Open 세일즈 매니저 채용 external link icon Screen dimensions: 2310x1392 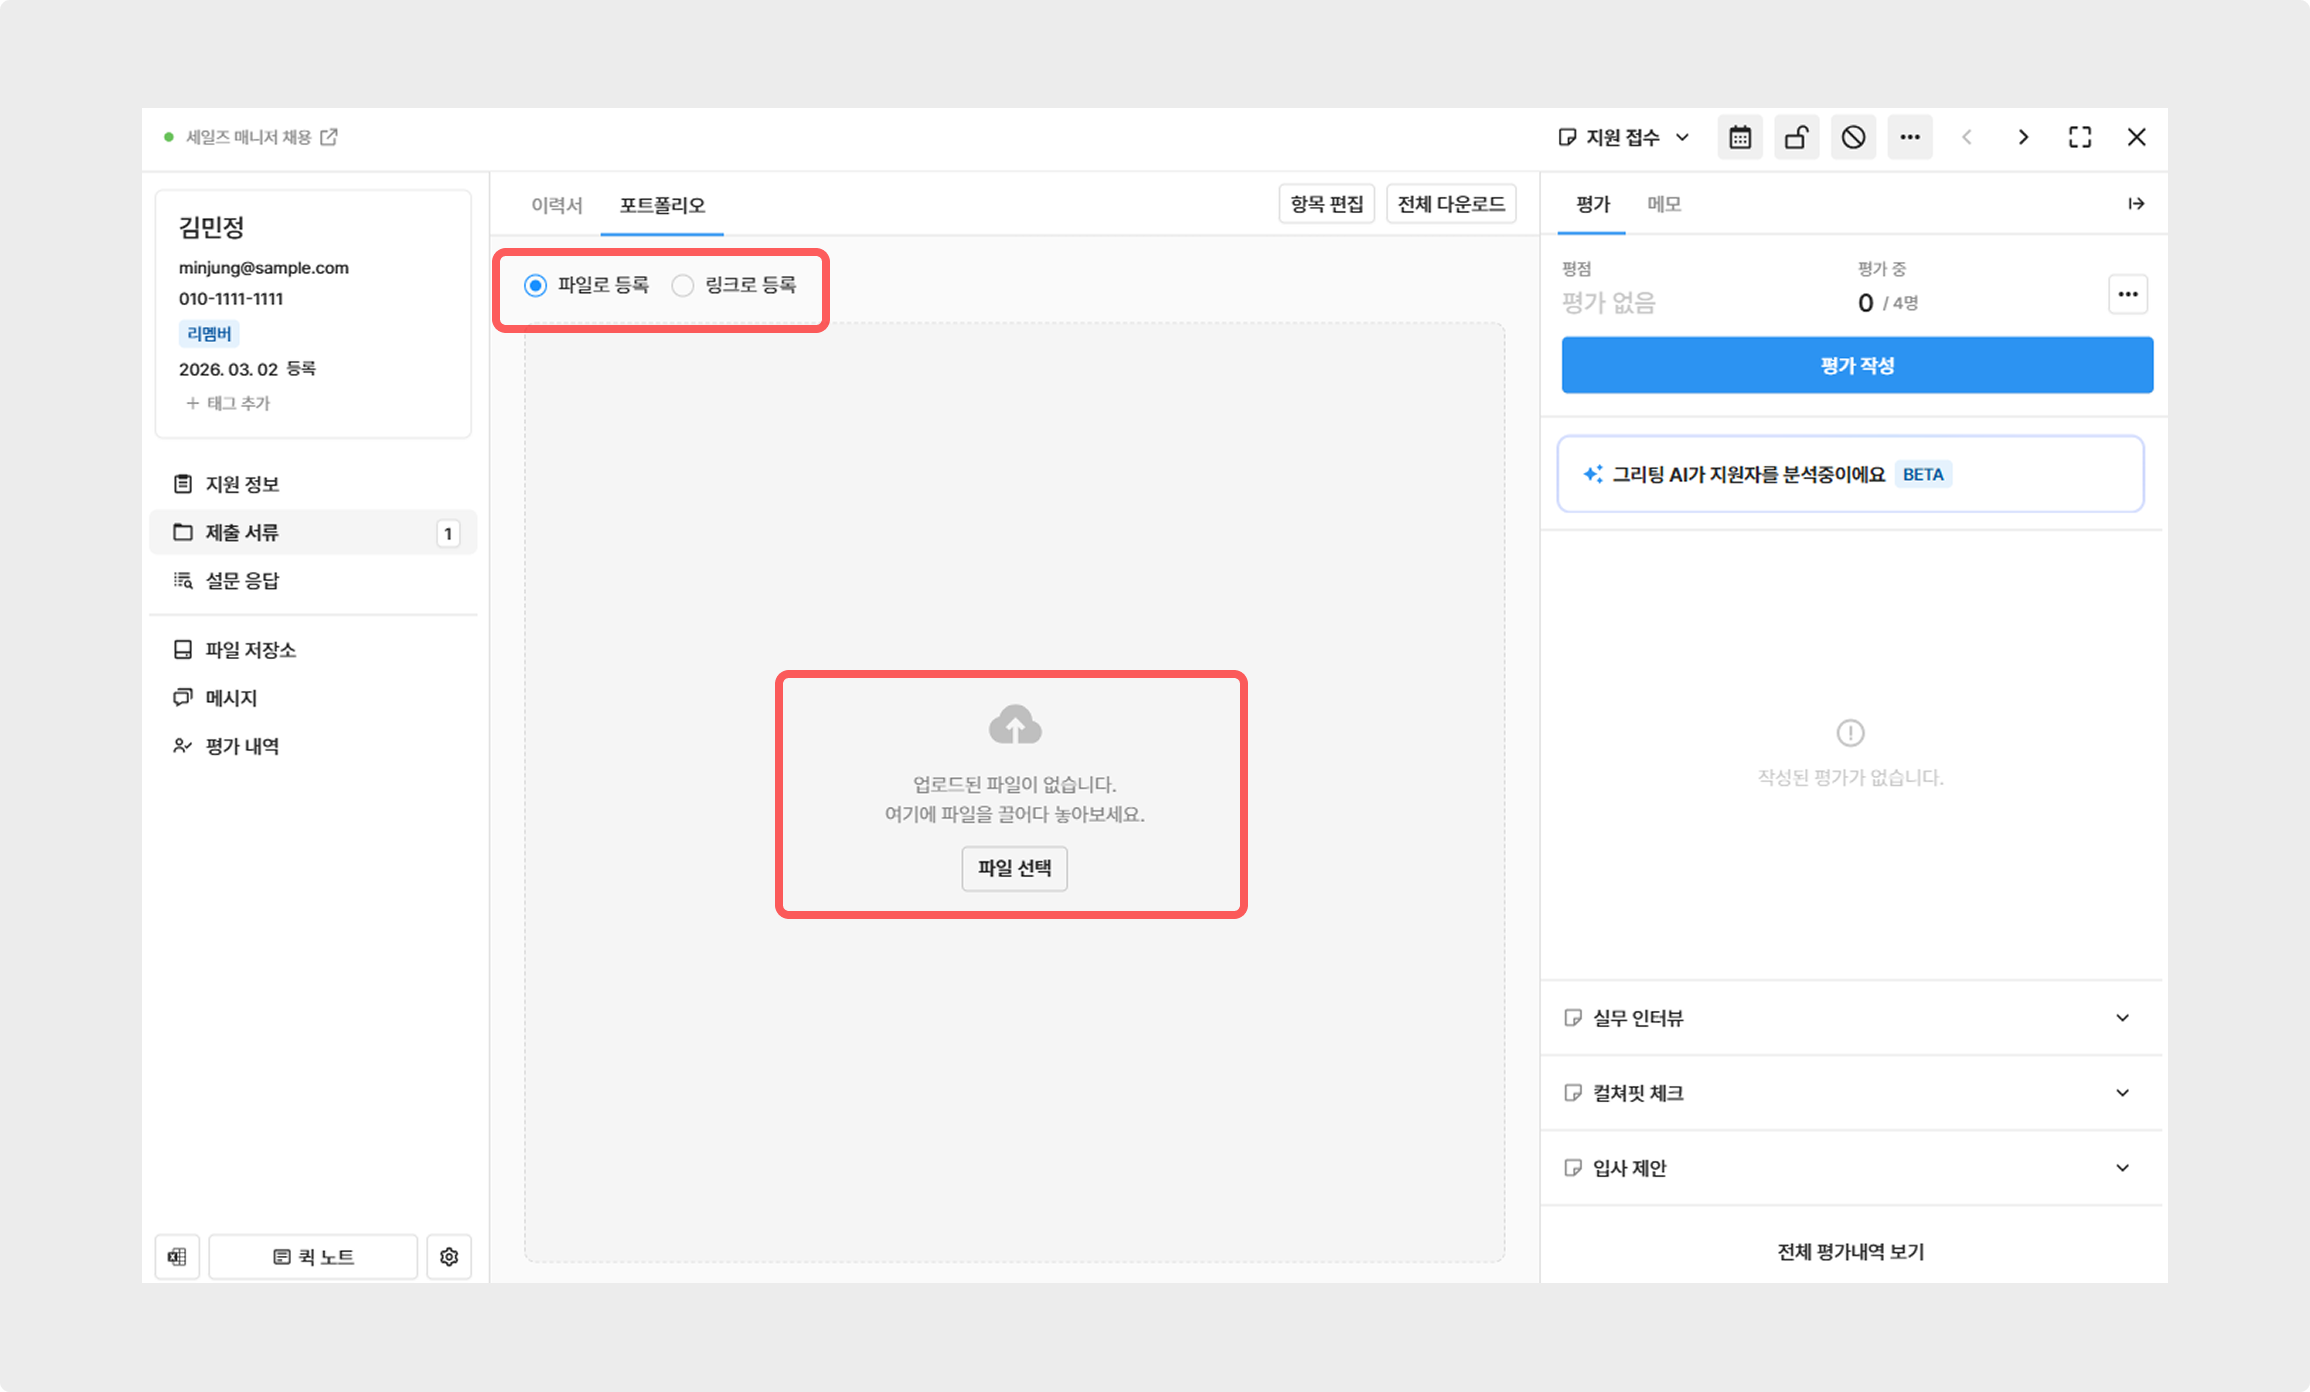pyautogui.click(x=329, y=137)
